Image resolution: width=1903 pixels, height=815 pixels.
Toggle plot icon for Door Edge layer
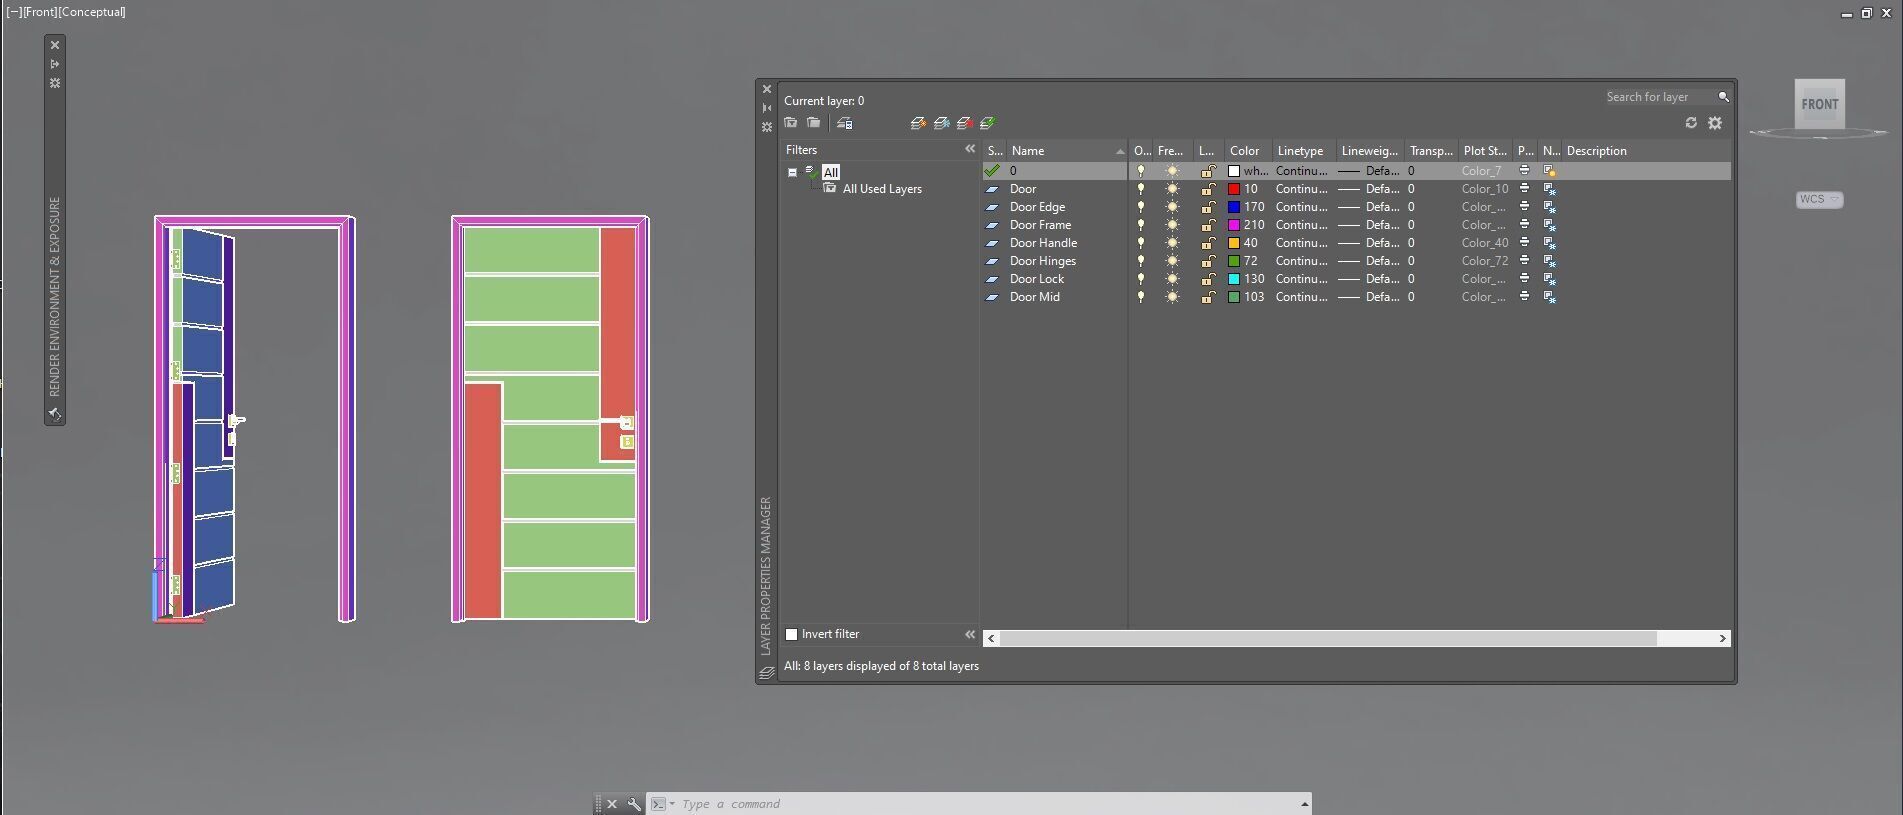pos(1524,207)
